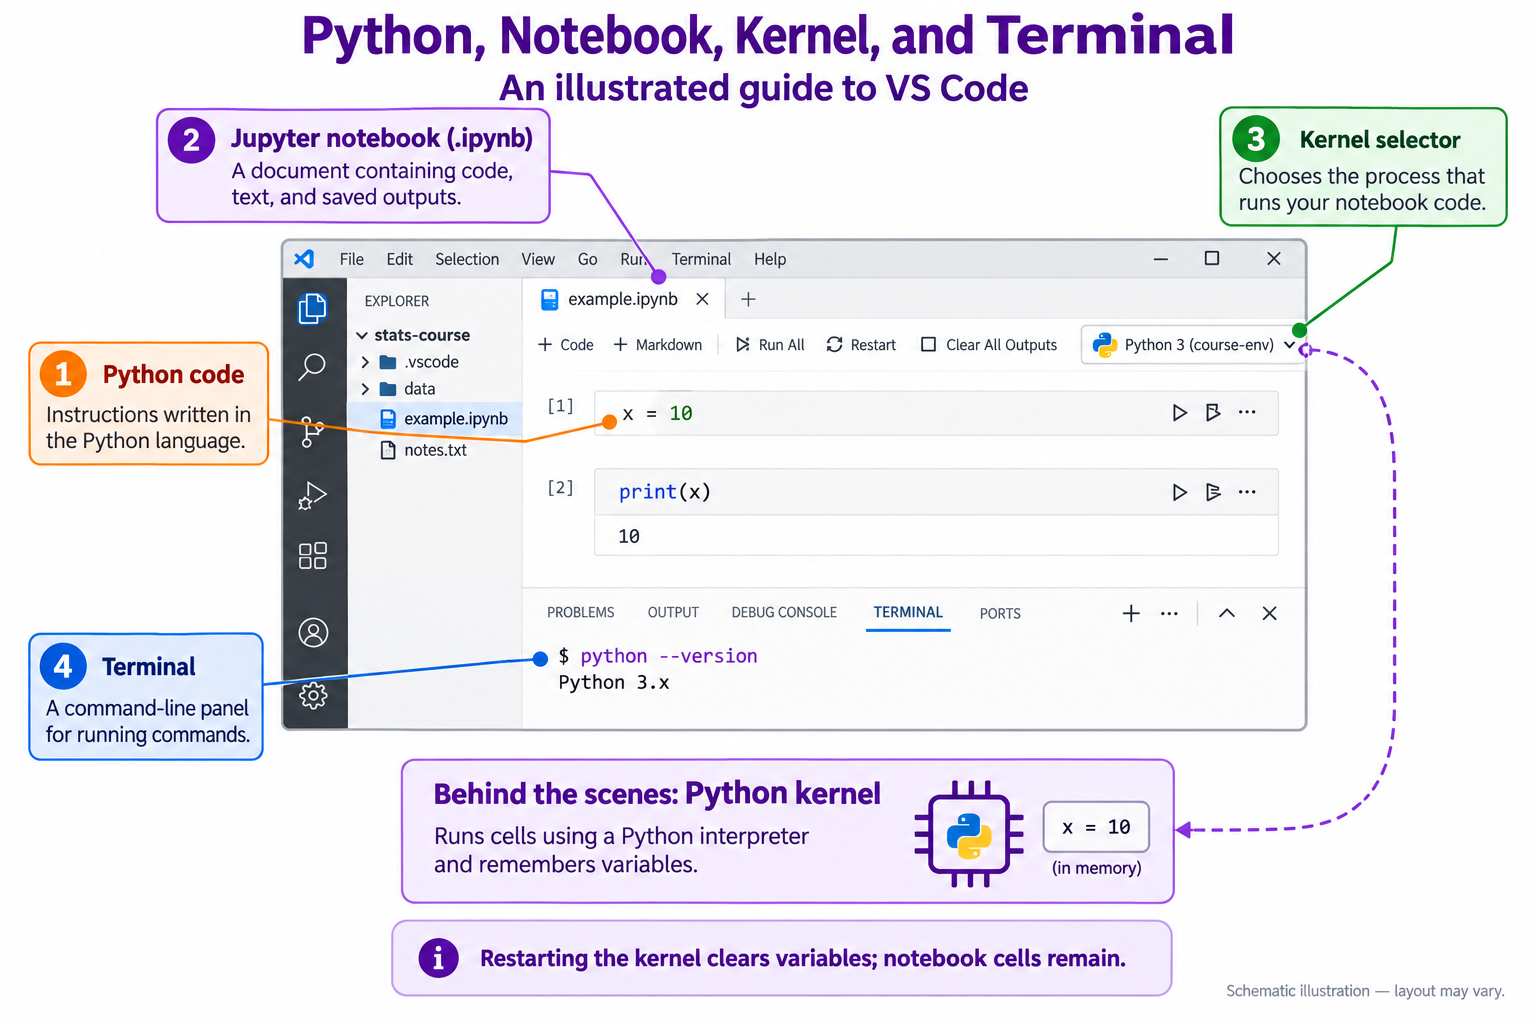This screenshot has height=1024, width=1536.
Task: Open the Source Control view icon
Action: (312, 431)
